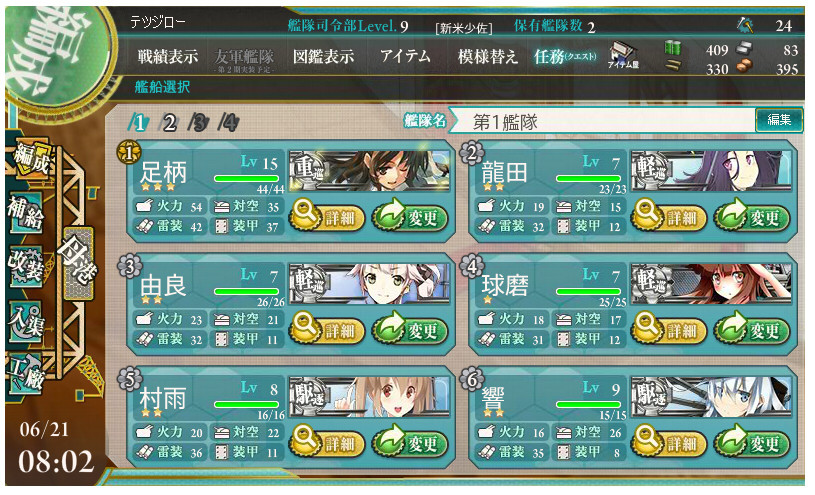
Task: Open the 工廠 factory sidebar icon
Action: coord(25,373)
